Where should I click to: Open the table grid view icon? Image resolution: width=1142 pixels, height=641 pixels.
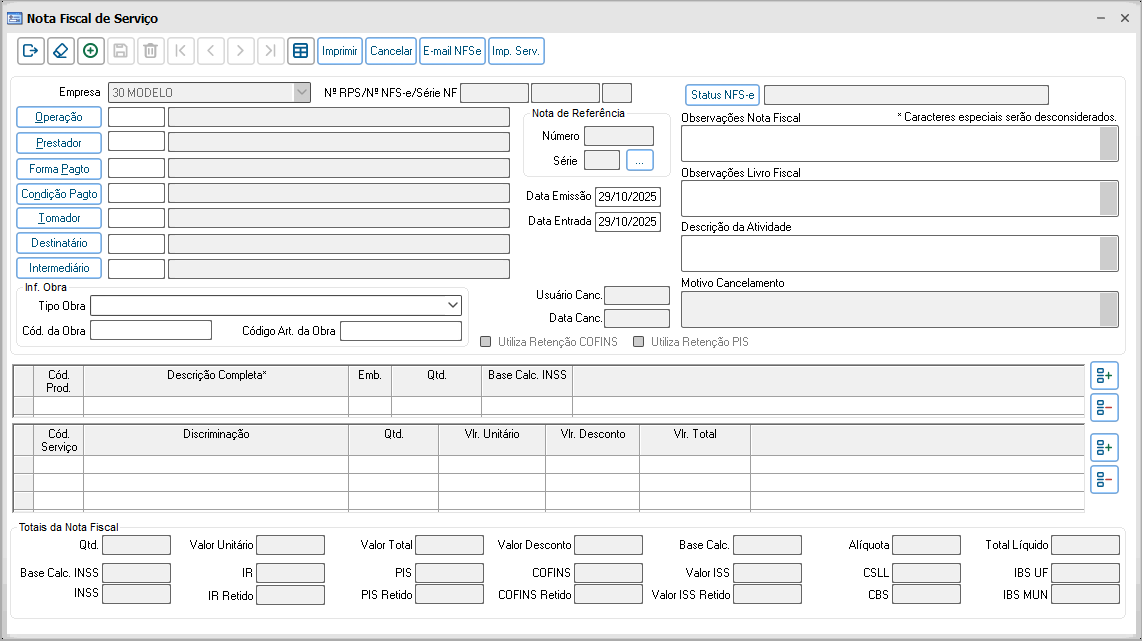pos(300,51)
